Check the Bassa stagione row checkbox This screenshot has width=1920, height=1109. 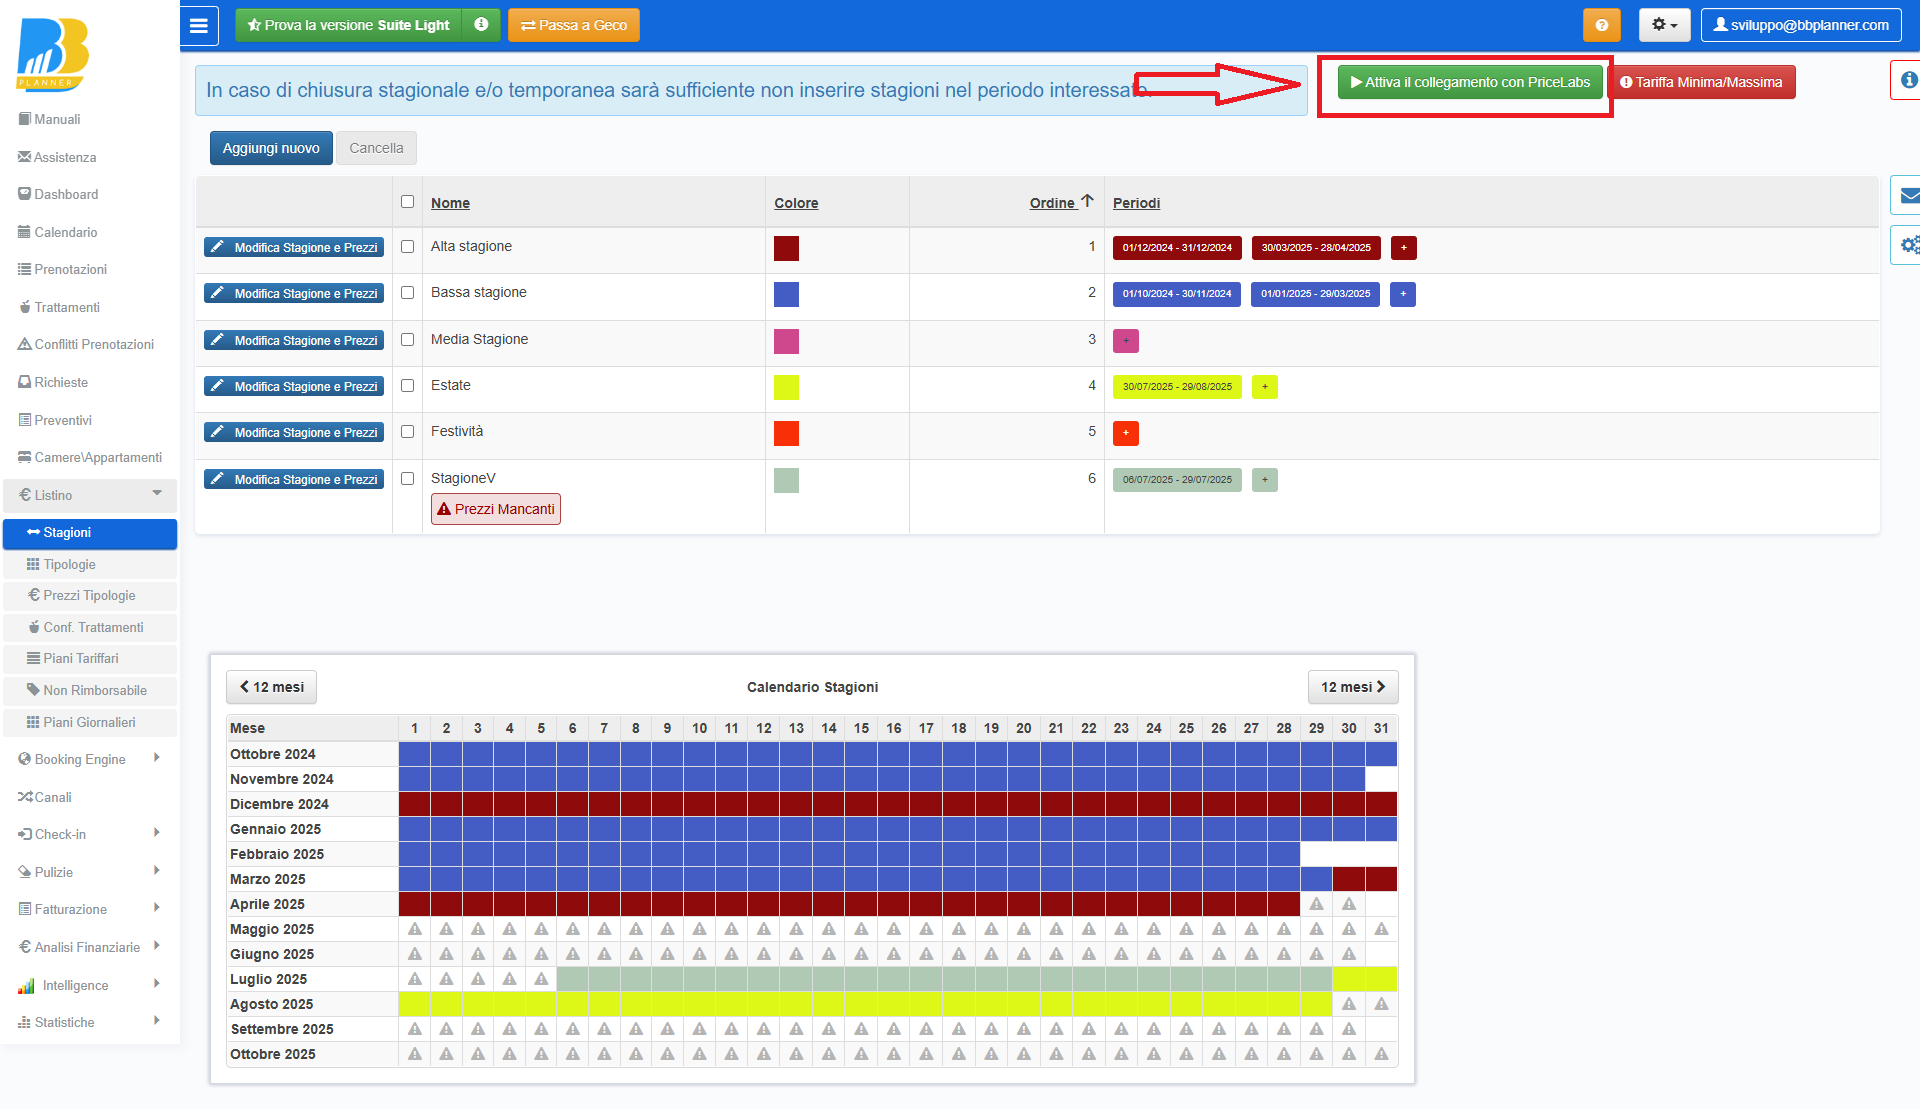coord(407,292)
